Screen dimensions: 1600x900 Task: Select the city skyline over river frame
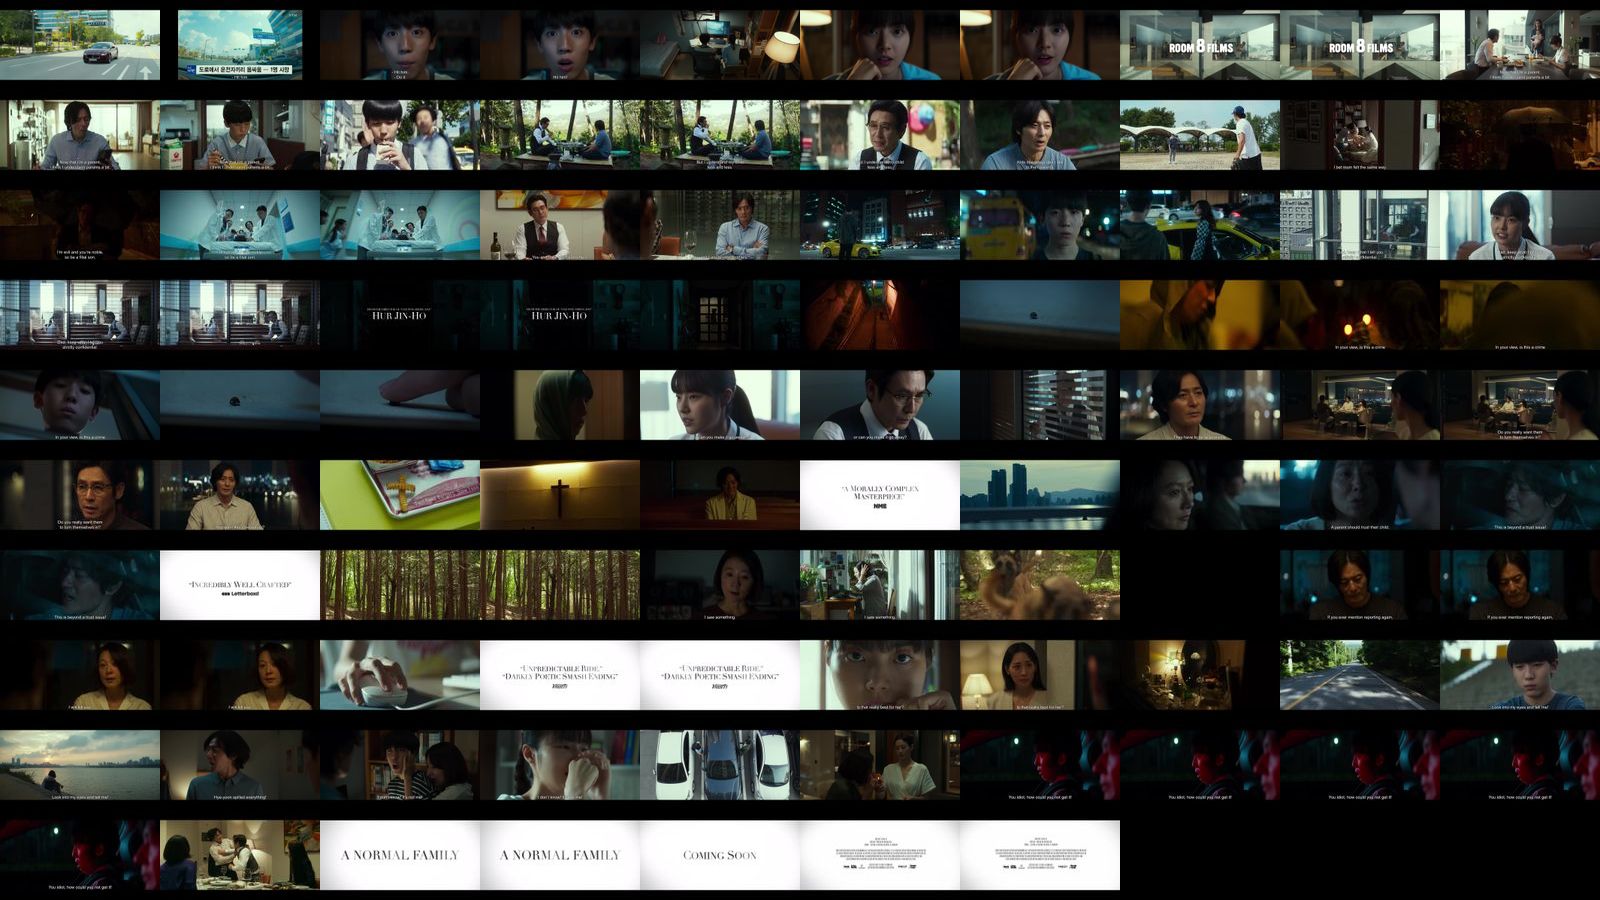pos(1040,495)
